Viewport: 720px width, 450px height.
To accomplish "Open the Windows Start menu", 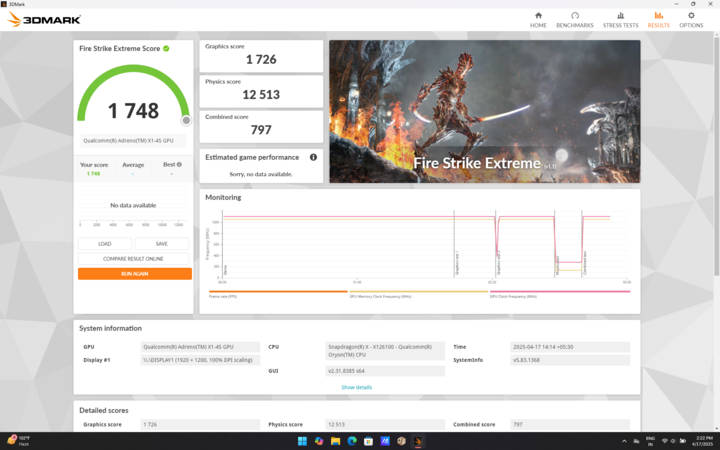I will (x=302, y=441).
